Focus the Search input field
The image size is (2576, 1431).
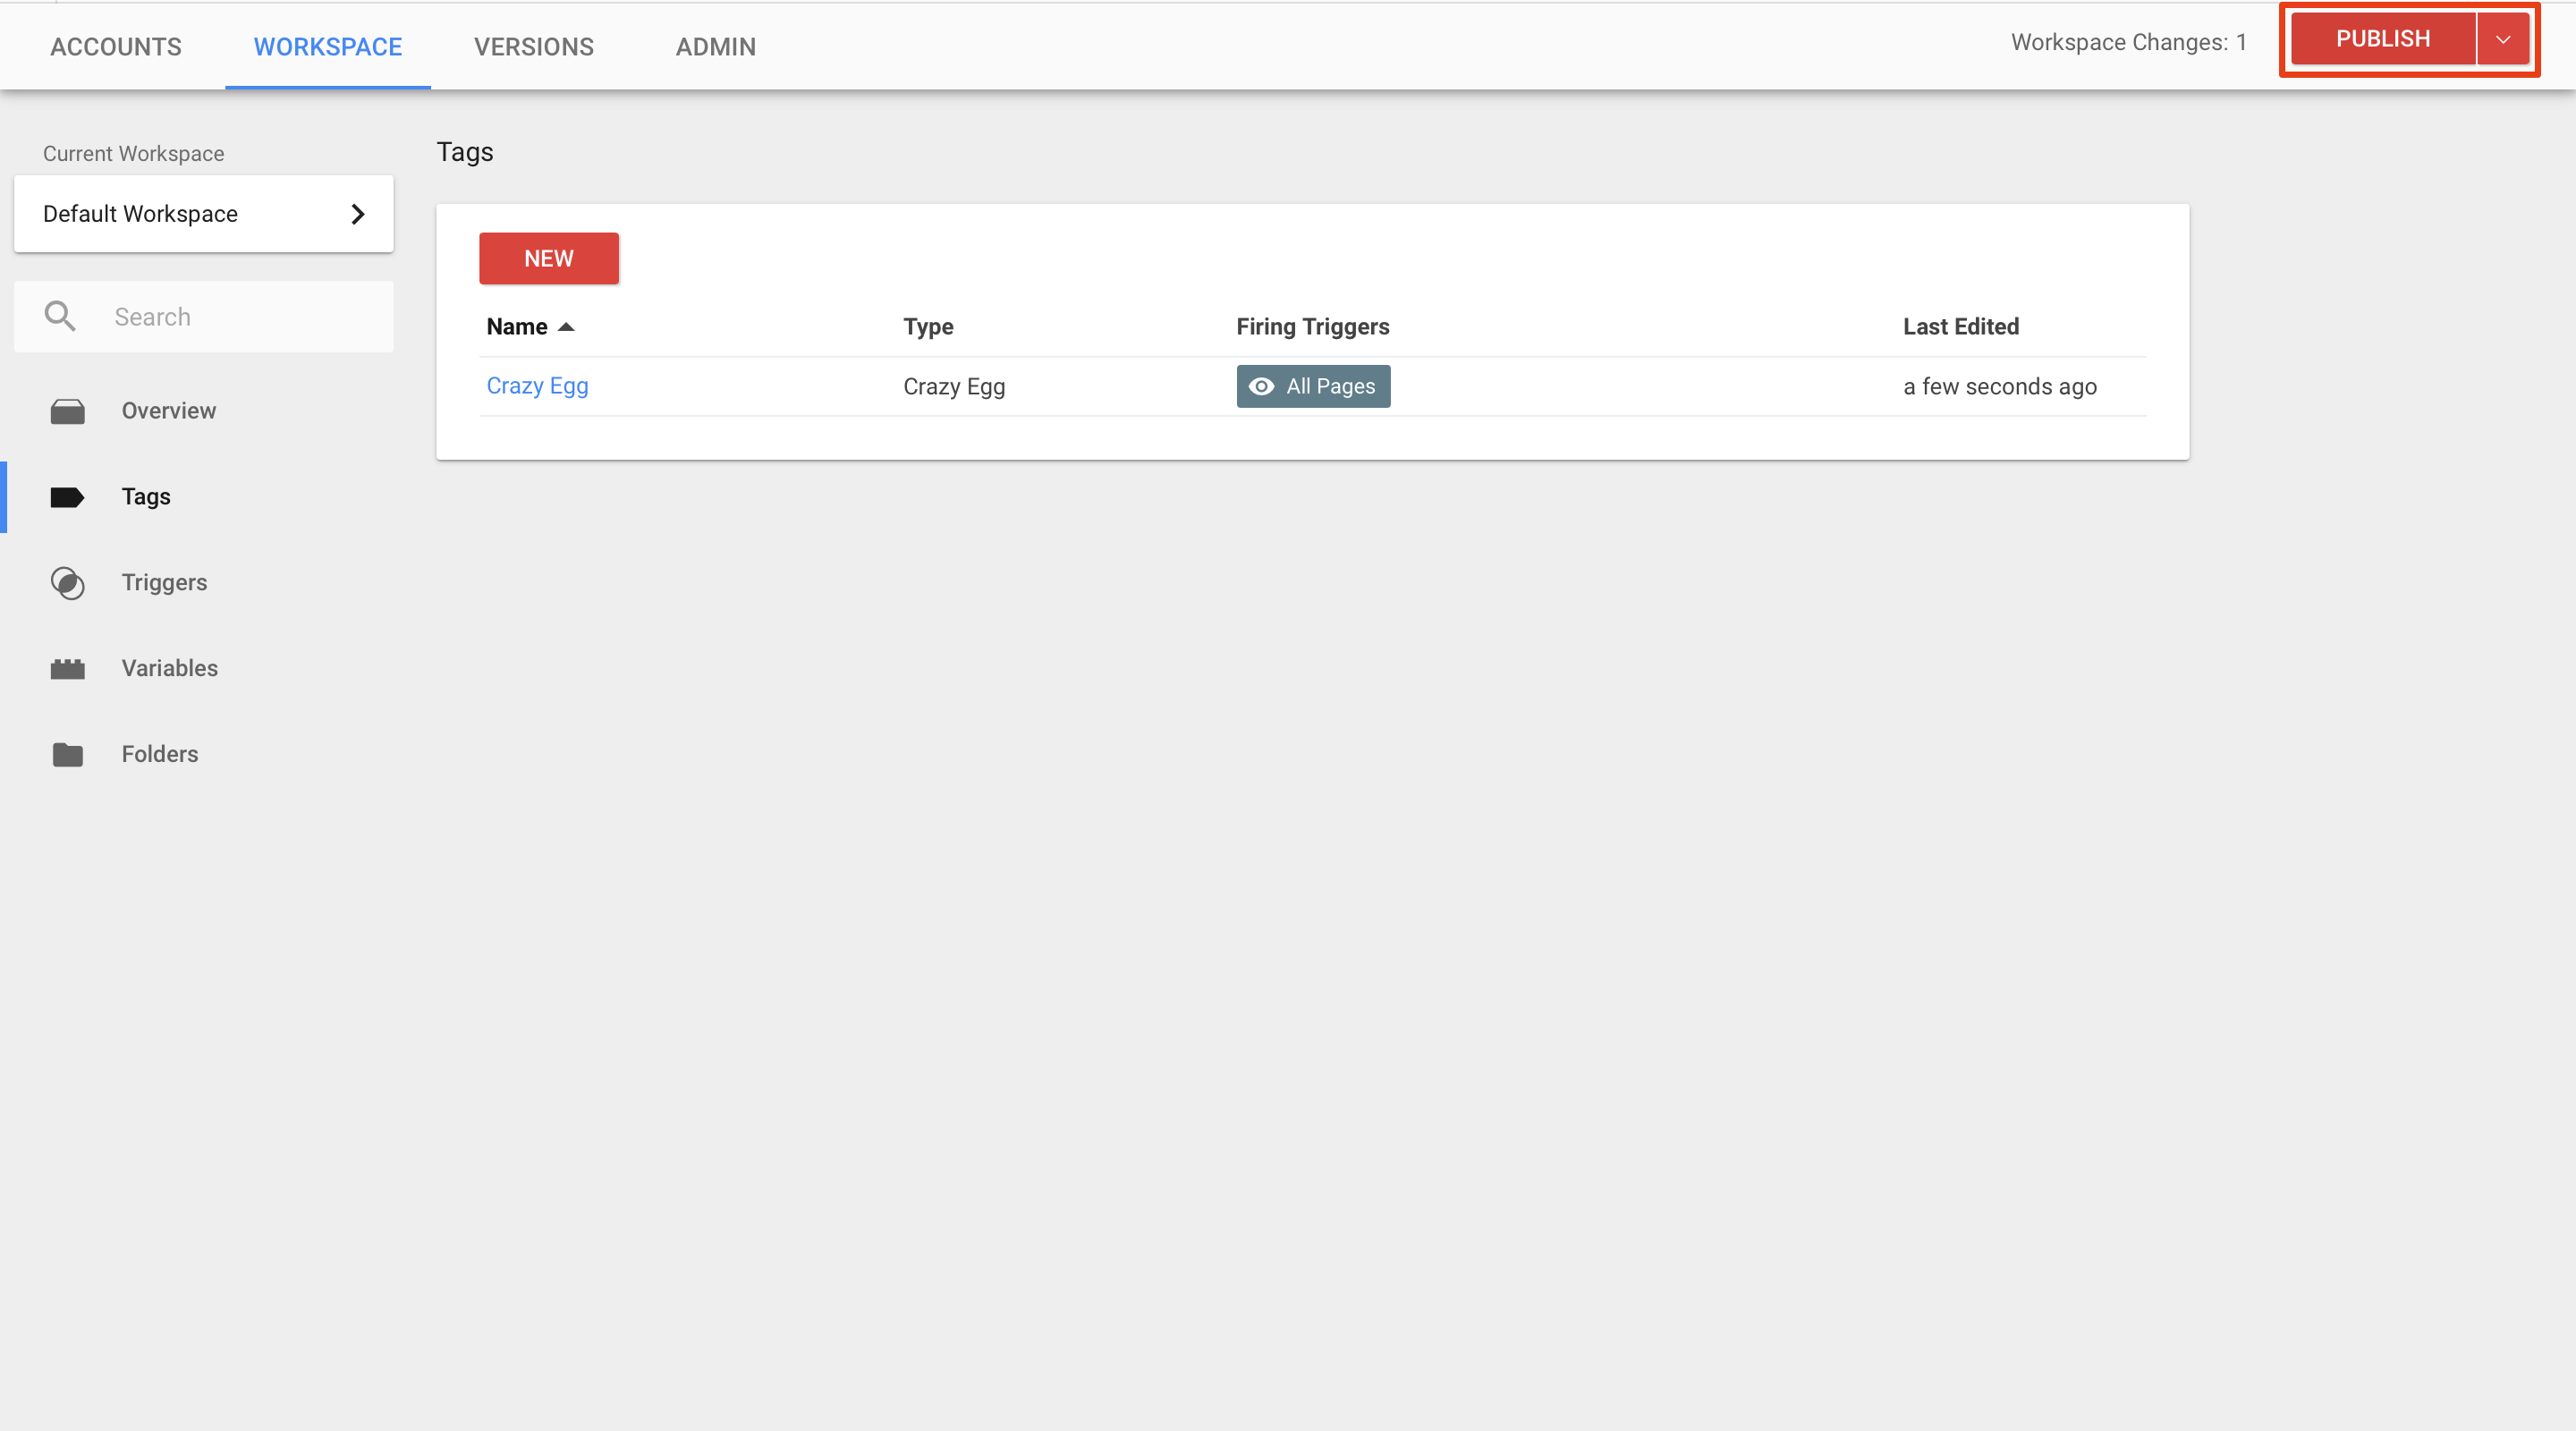click(x=203, y=317)
